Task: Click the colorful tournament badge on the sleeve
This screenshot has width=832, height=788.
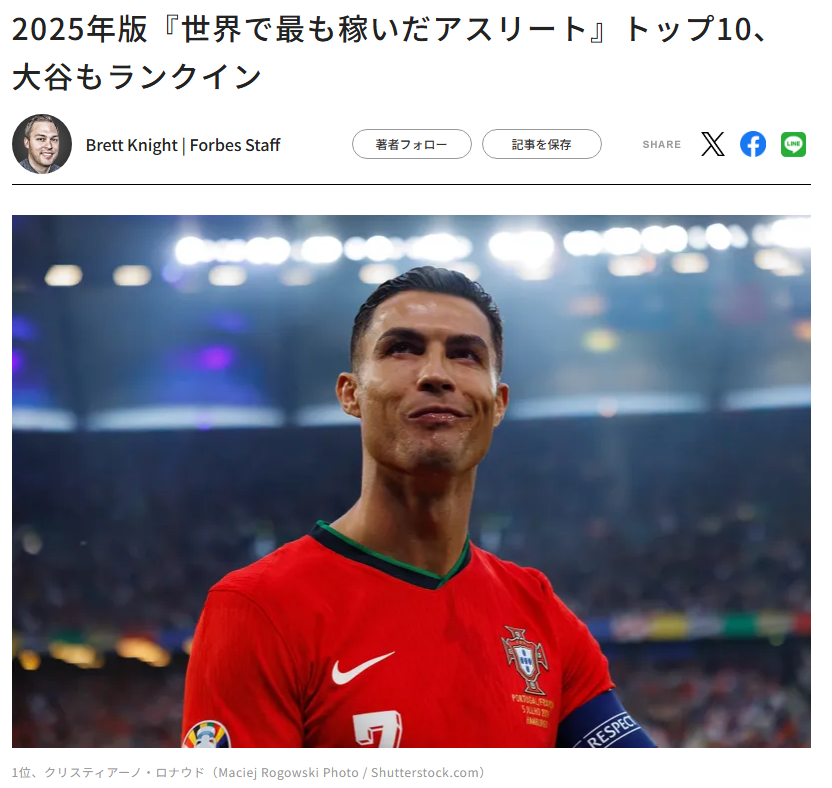Action: click(207, 734)
